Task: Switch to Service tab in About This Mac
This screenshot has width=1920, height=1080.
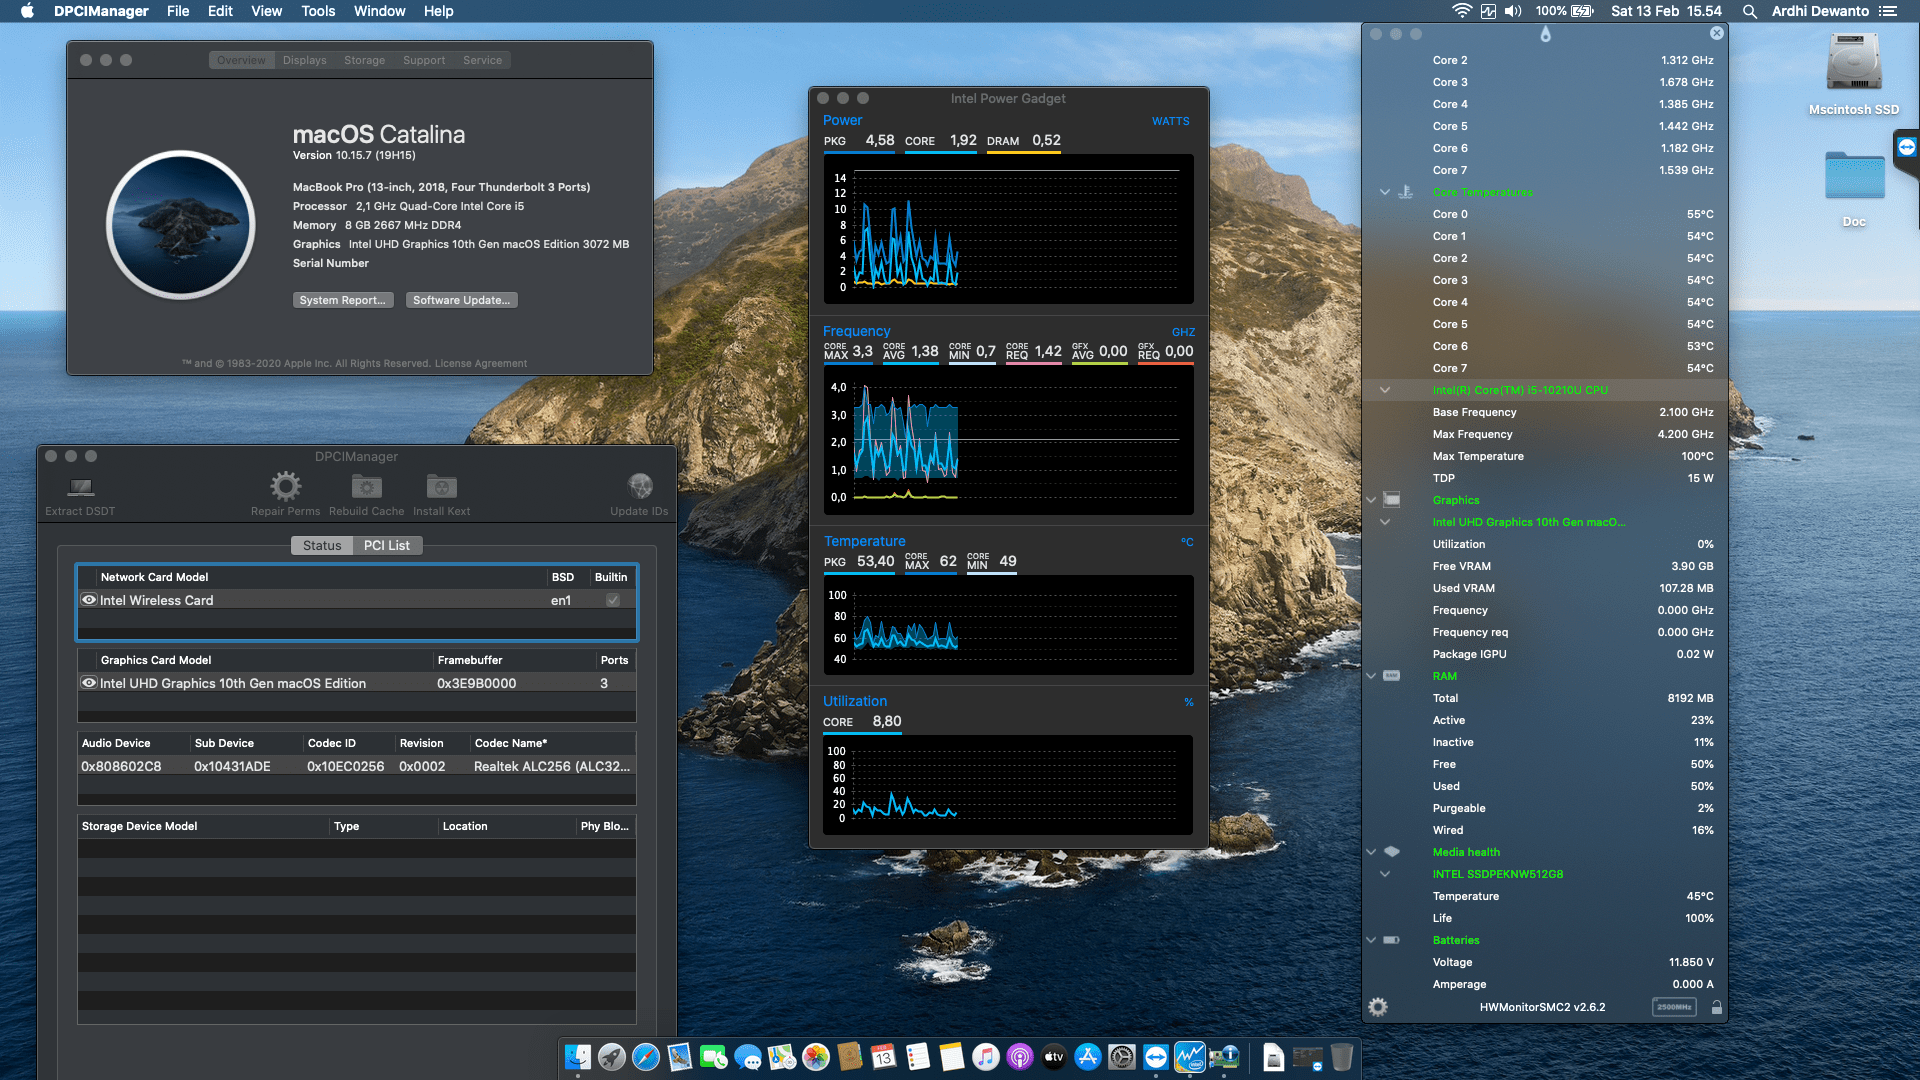Action: point(482,60)
